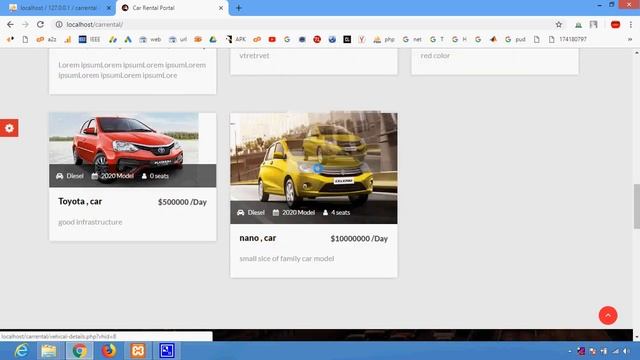640x360 pixels.
Task: Click the volume icon in system tray
Action: tap(627, 351)
